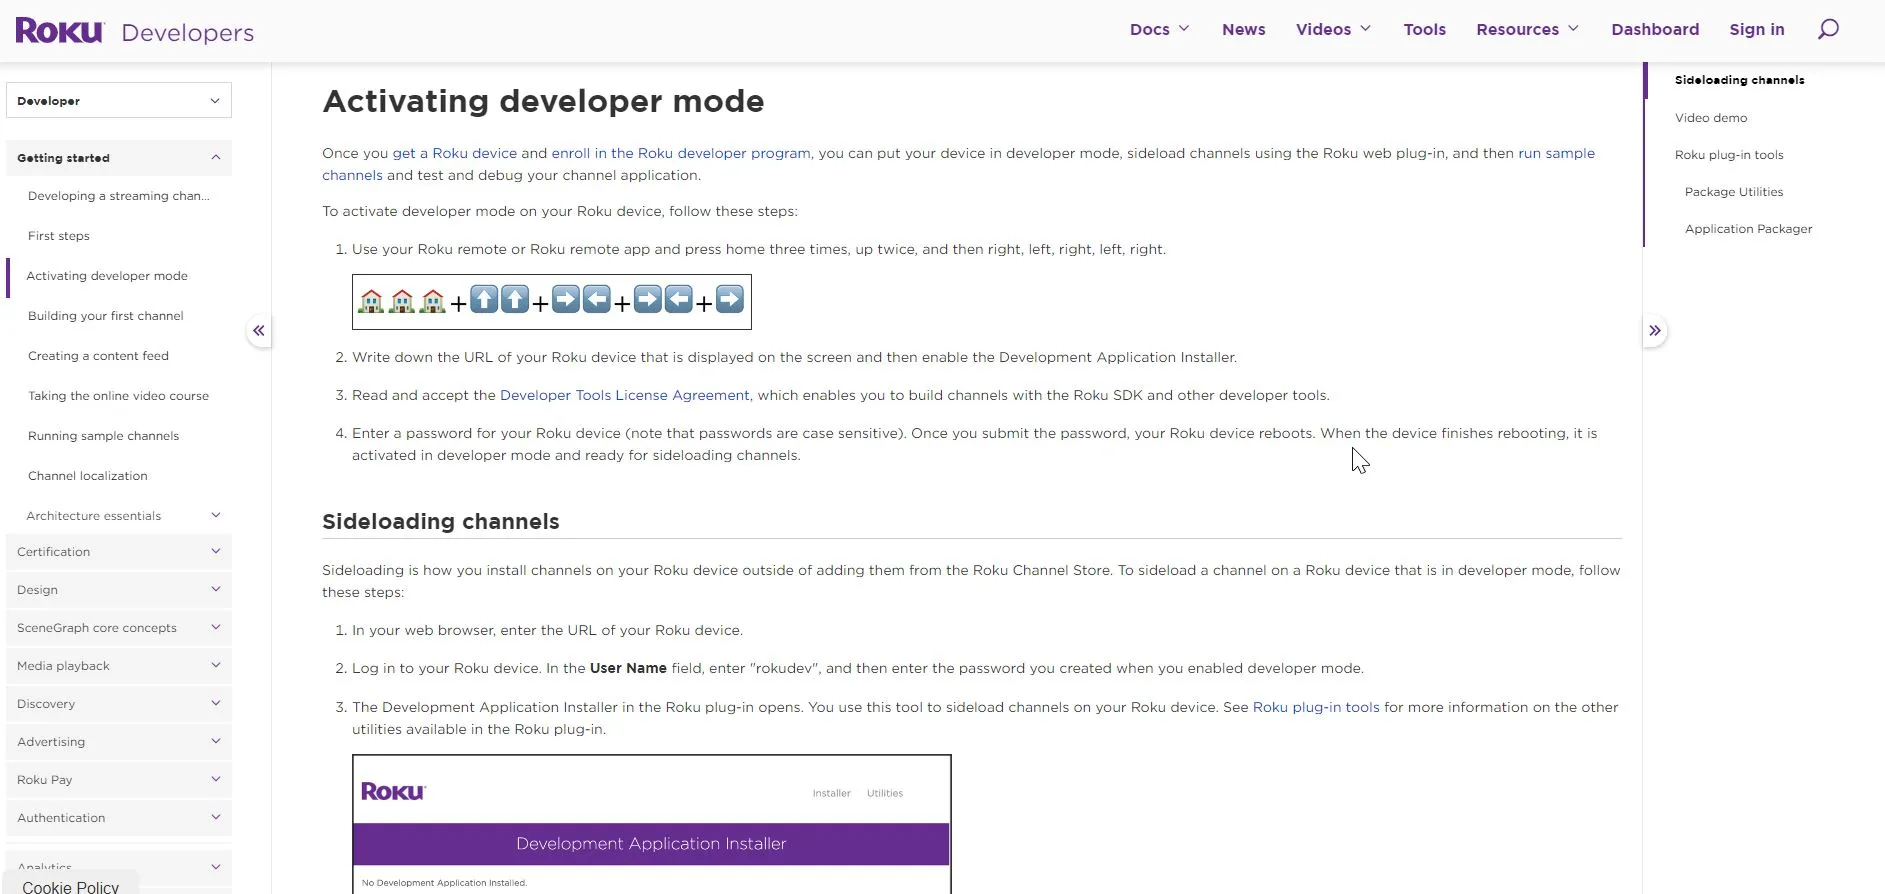This screenshot has height=894, width=1885.
Task: Open Taking the online video course
Action: [119, 396]
